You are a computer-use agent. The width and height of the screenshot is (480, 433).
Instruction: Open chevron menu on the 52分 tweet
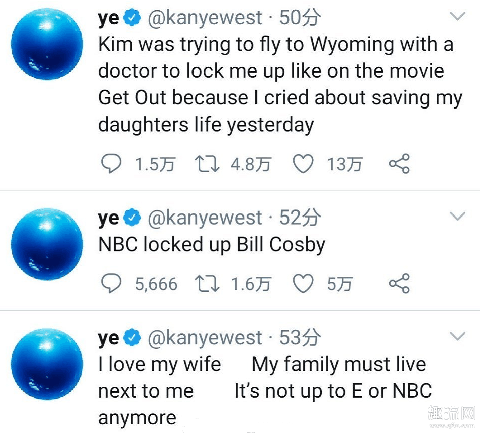(457, 216)
